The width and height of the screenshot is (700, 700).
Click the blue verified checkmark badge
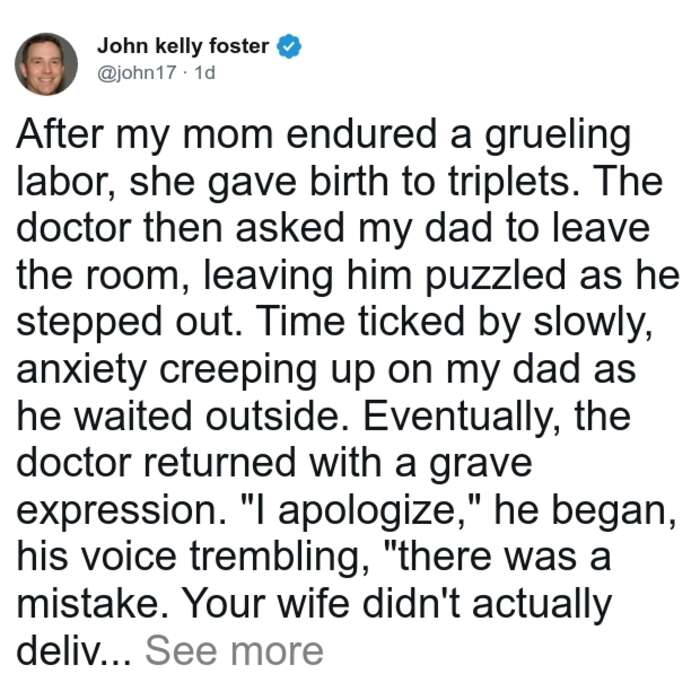point(289,46)
